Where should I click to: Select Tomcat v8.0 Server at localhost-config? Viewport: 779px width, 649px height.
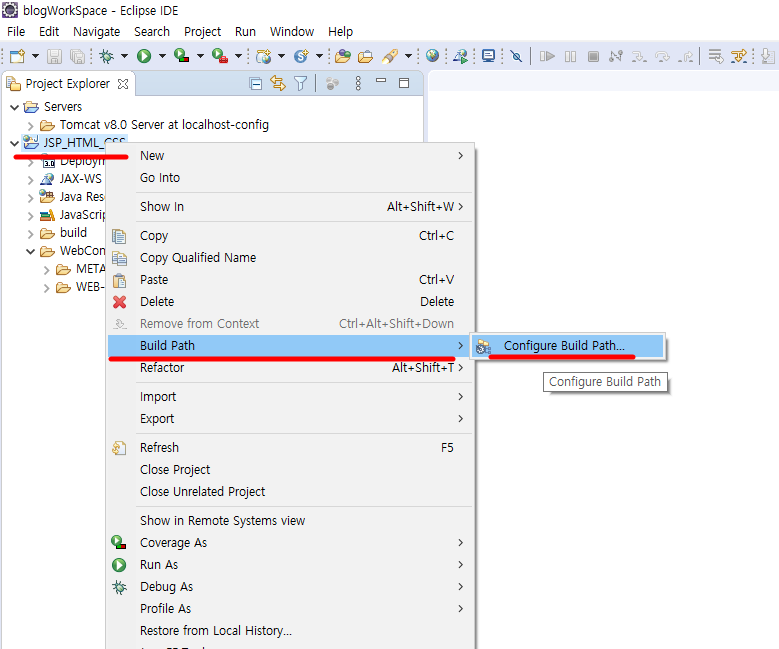164,125
